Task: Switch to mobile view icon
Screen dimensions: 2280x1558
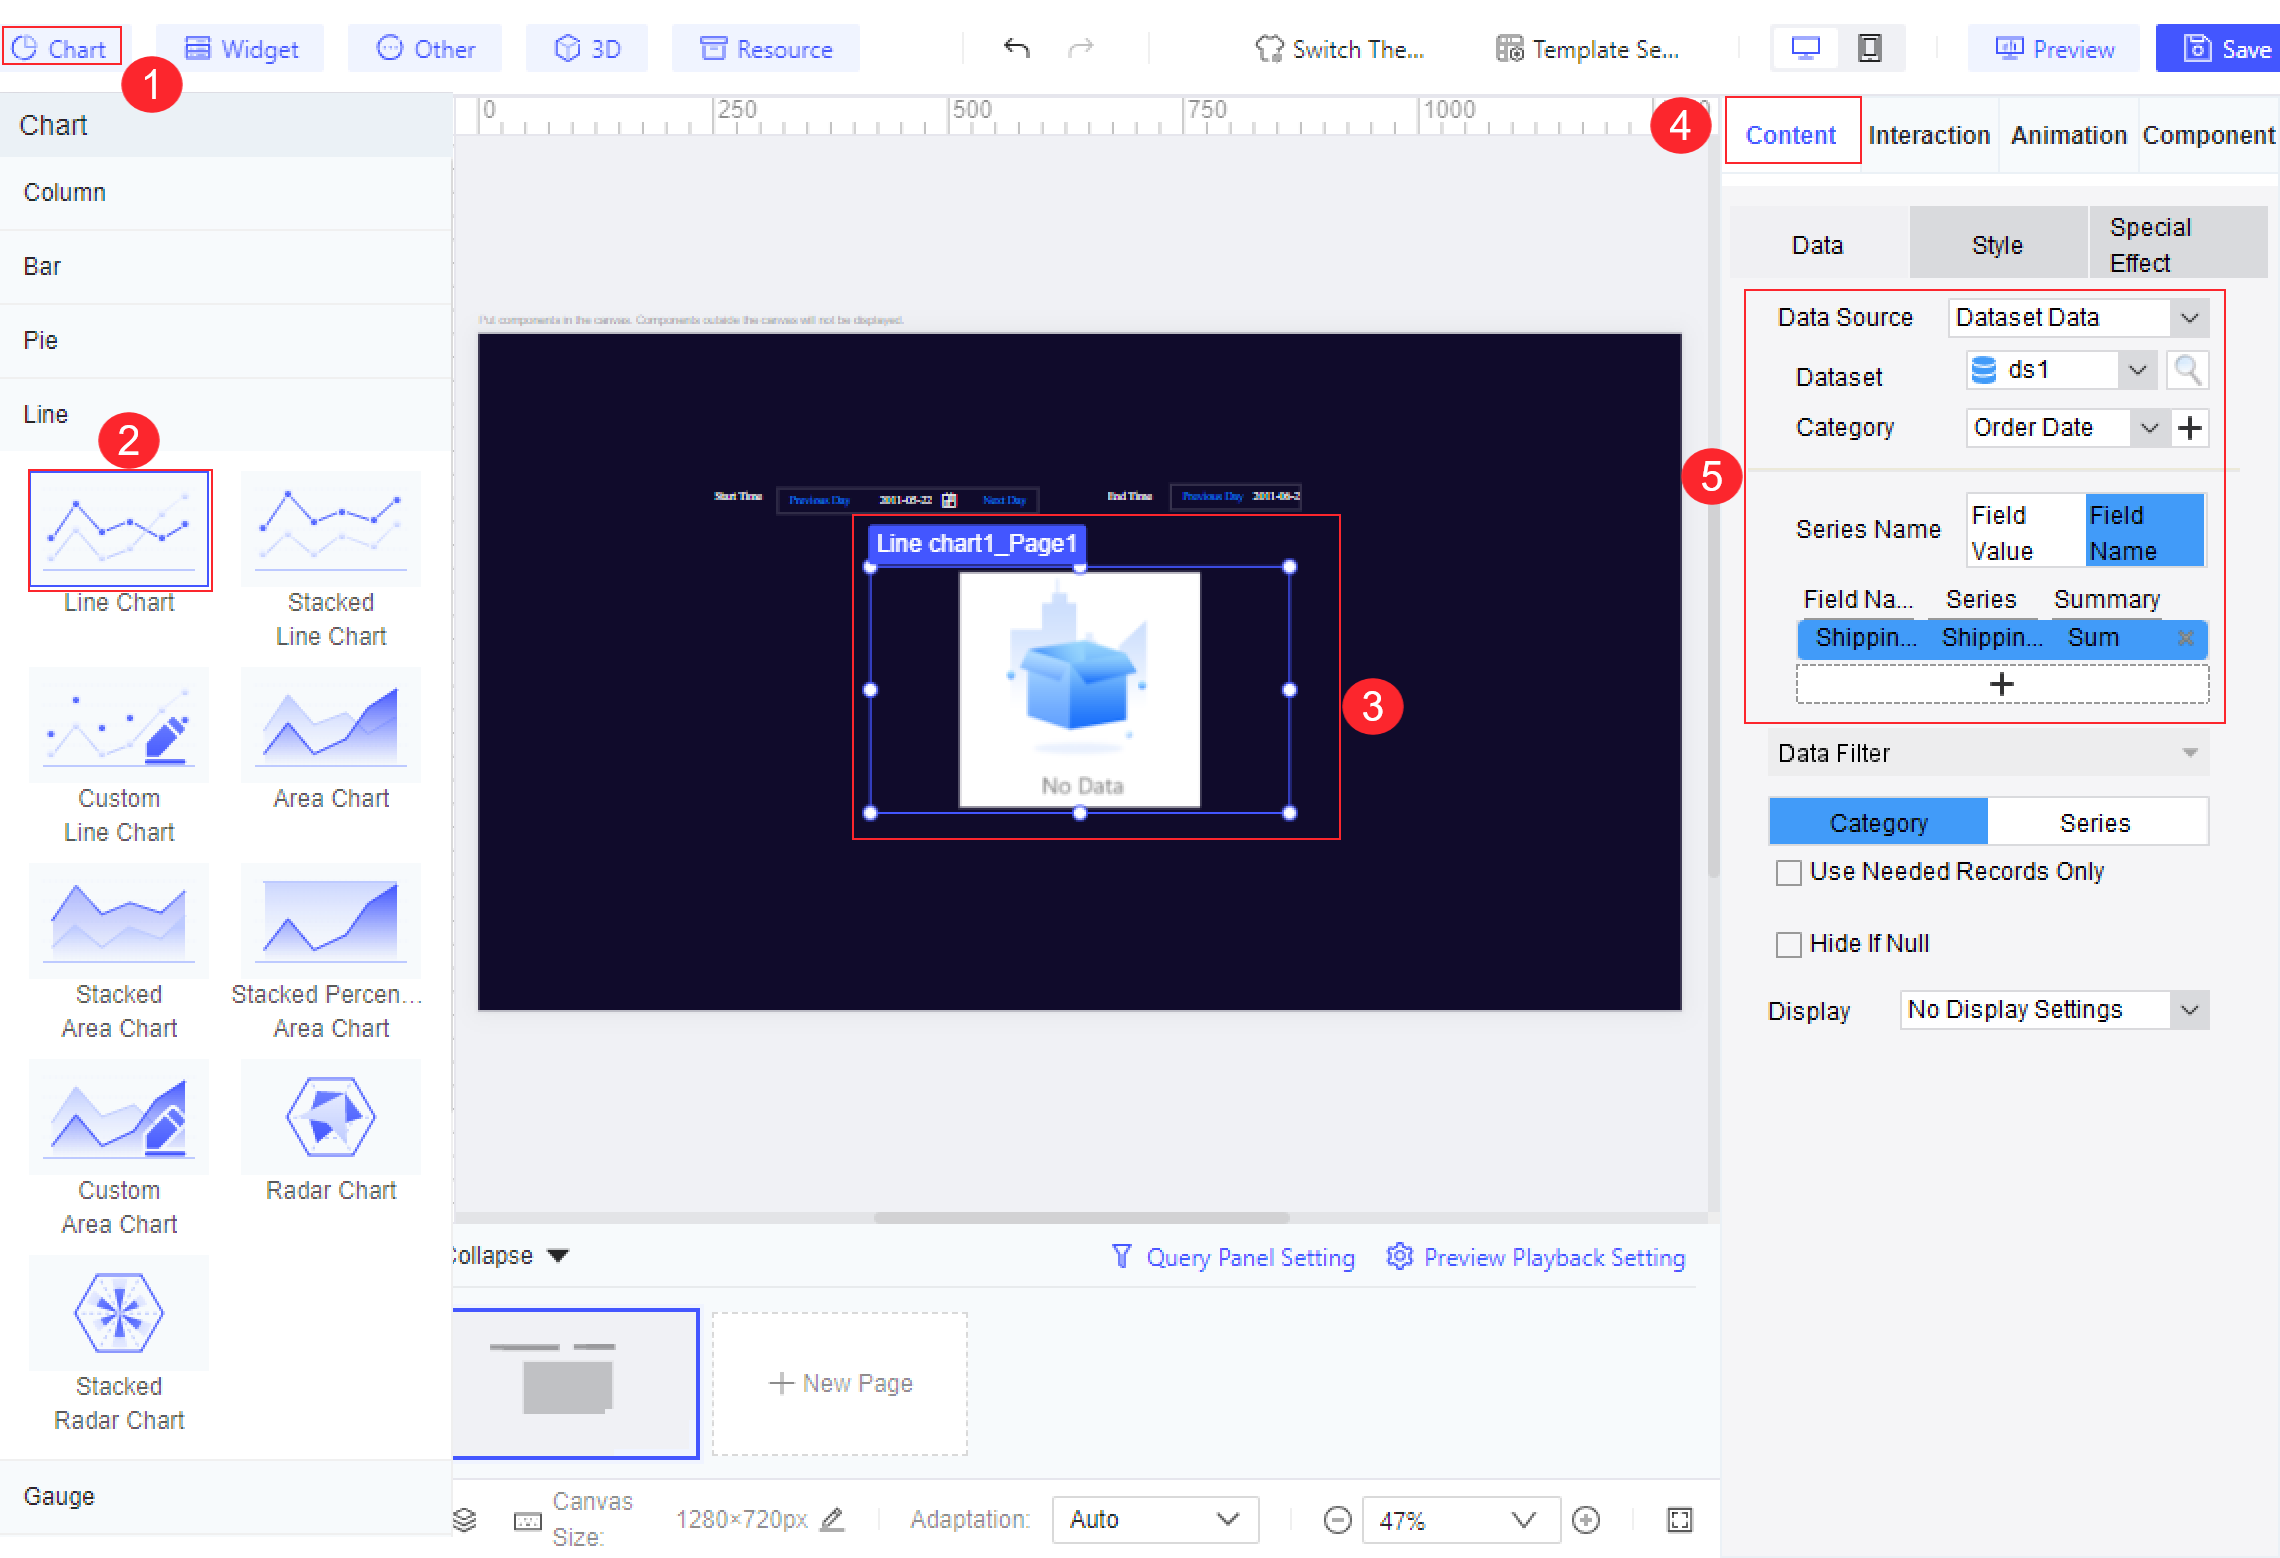Action: [x=1869, y=48]
